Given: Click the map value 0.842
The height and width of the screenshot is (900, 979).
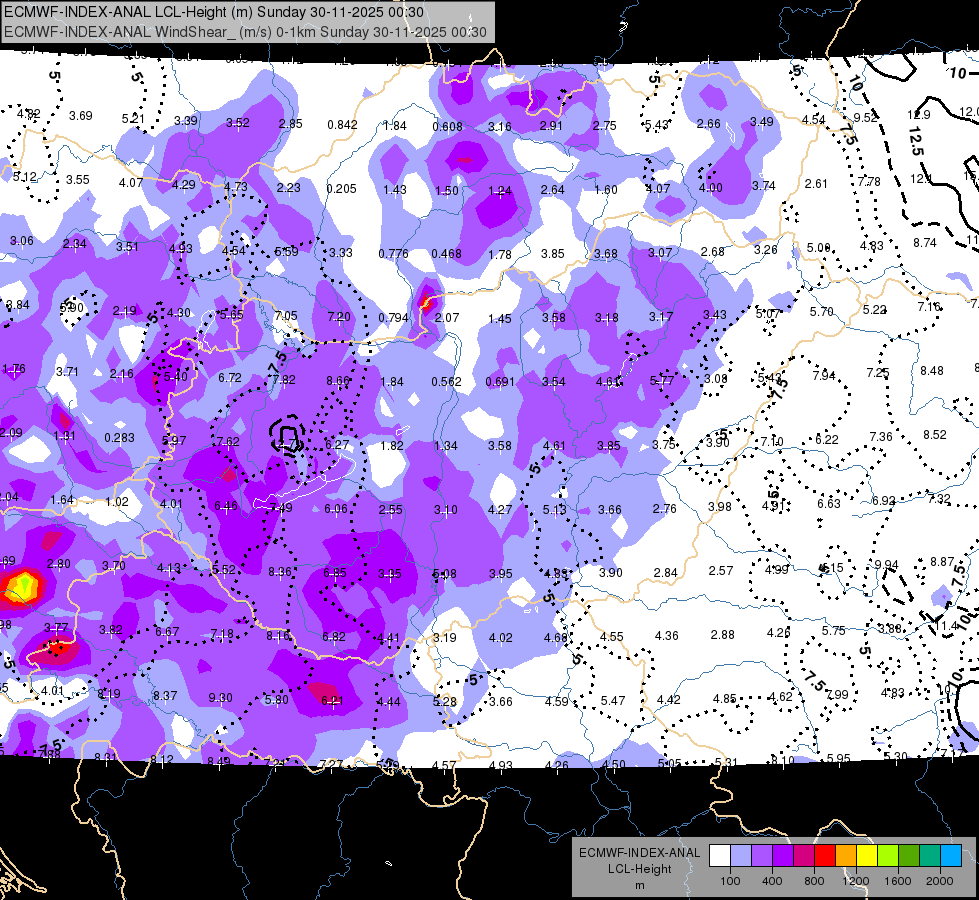Looking at the screenshot, I should (342, 124).
